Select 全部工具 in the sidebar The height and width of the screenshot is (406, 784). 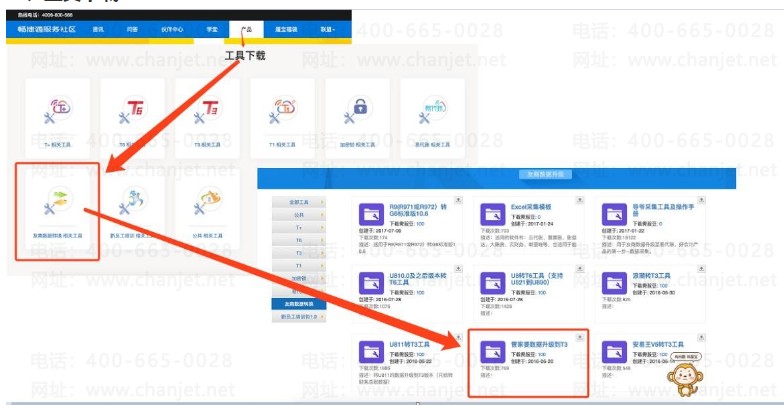tap(298, 202)
